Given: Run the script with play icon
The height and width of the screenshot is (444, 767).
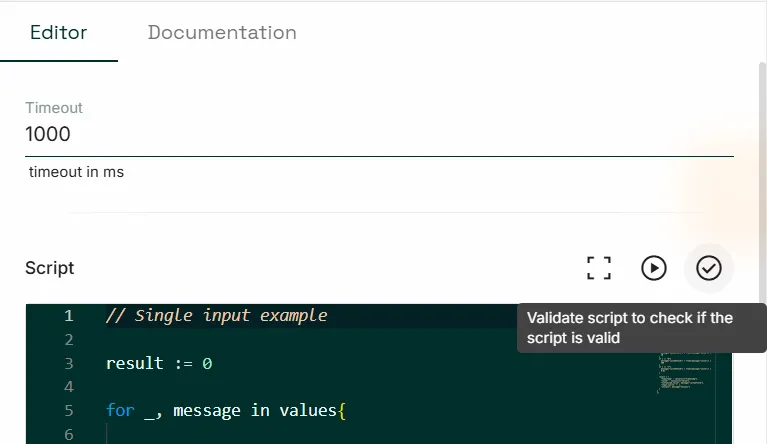Looking at the screenshot, I should click(x=654, y=268).
